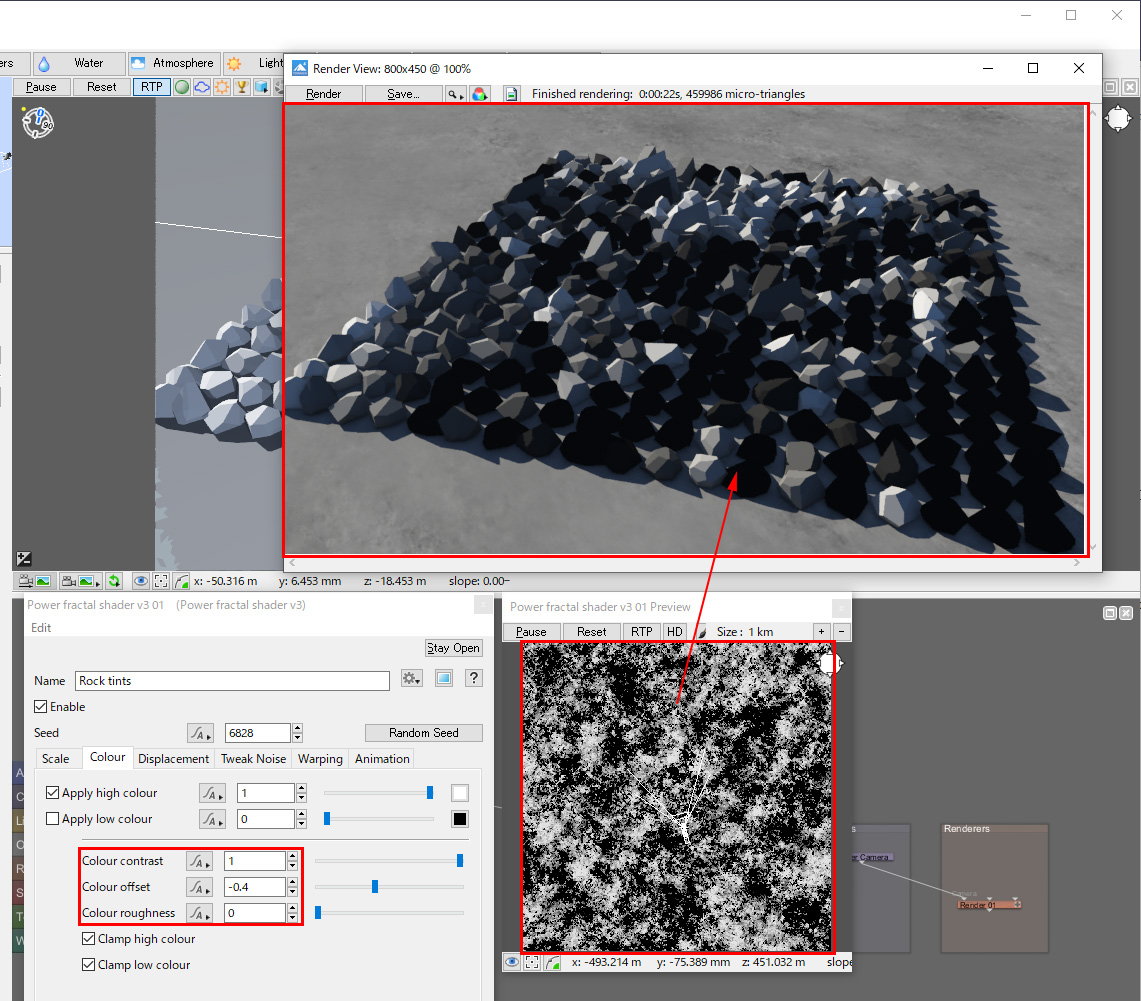The width and height of the screenshot is (1141, 1001).
Task: Enable the Apply low colour checkbox
Action: pos(53,819)
